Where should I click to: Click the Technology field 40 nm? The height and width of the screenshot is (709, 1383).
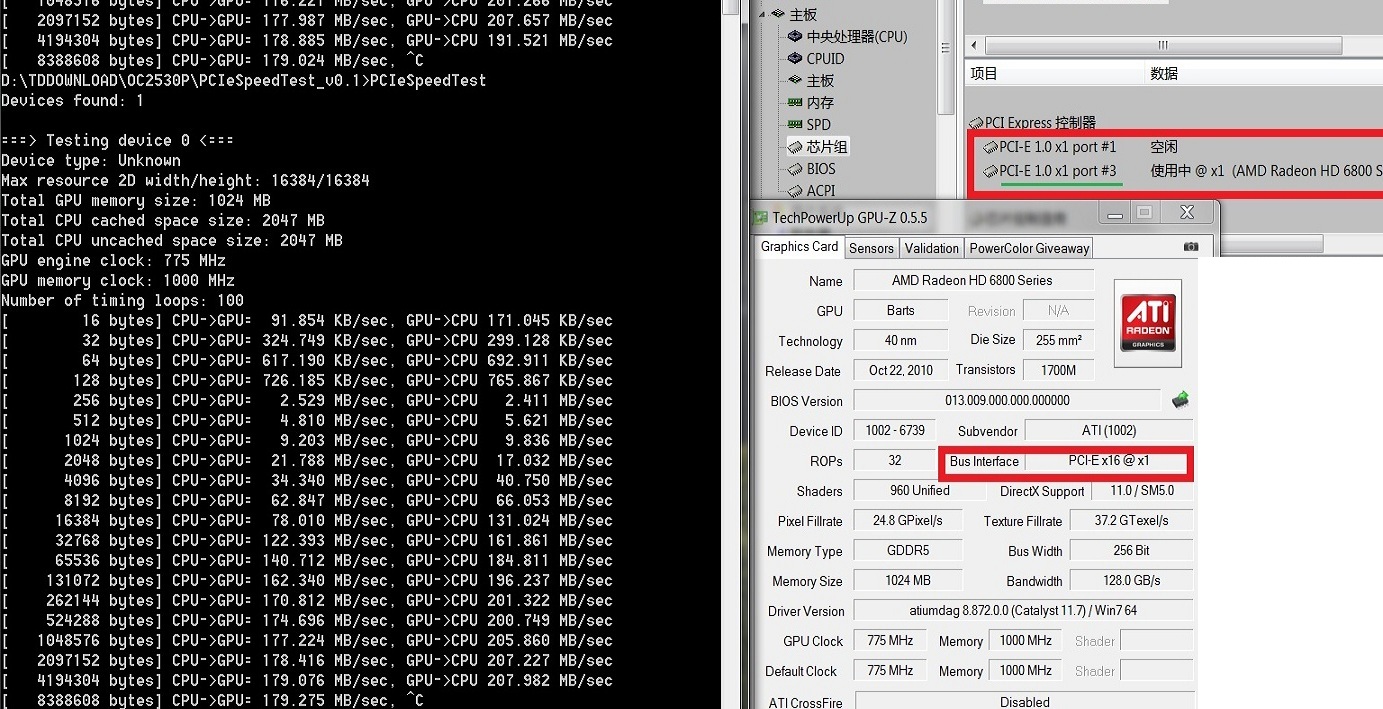pos(900,340)
